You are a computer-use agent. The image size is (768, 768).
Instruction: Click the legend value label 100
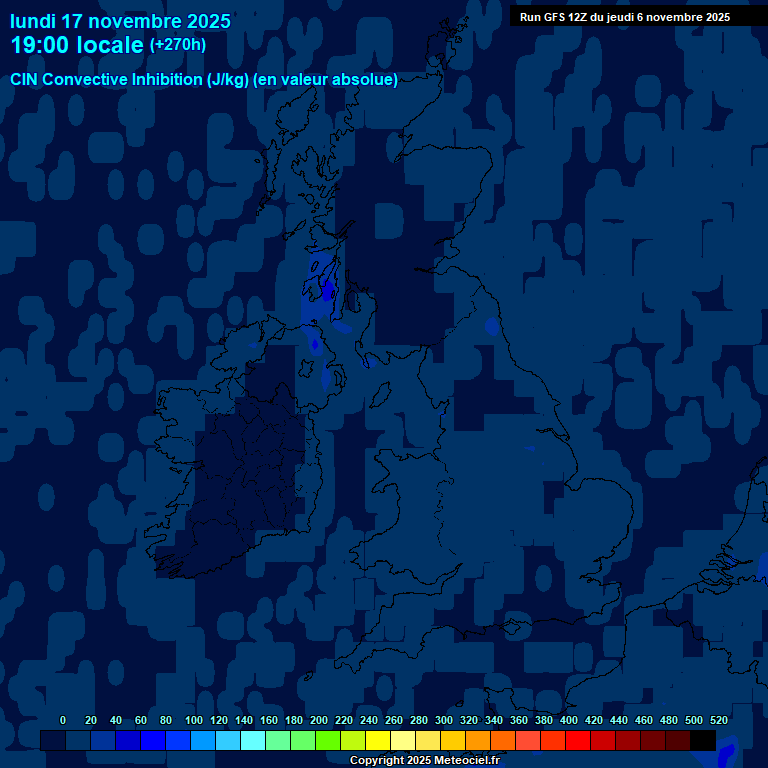[191, 720]
